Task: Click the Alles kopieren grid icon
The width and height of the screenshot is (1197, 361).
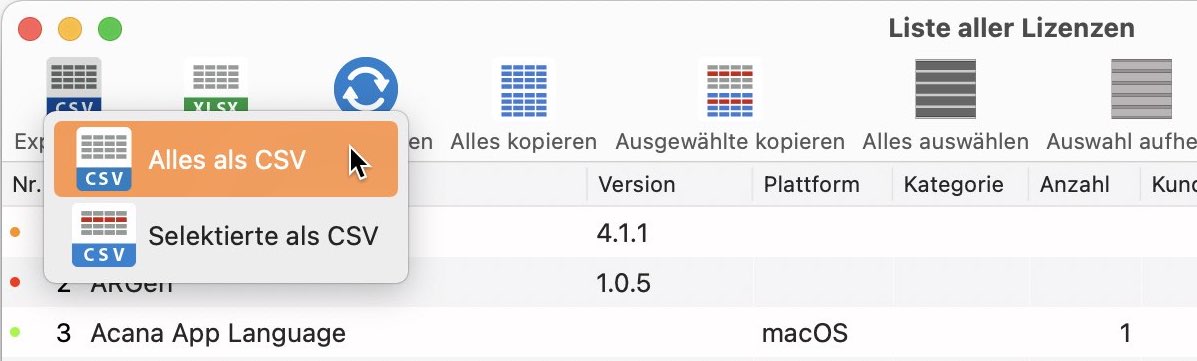Action: (524, 90)
